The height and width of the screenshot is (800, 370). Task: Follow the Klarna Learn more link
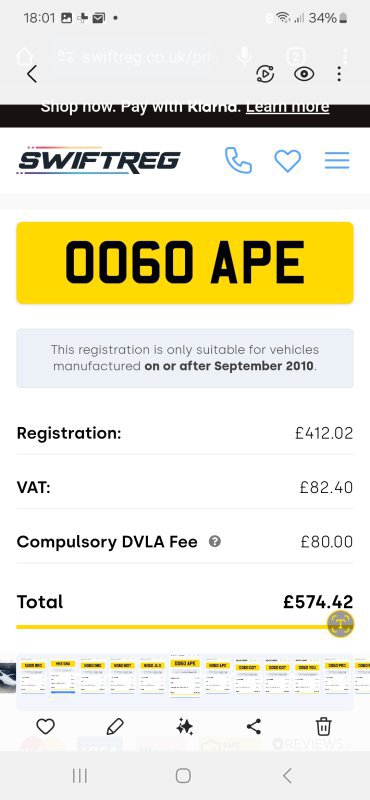(287, 107)
